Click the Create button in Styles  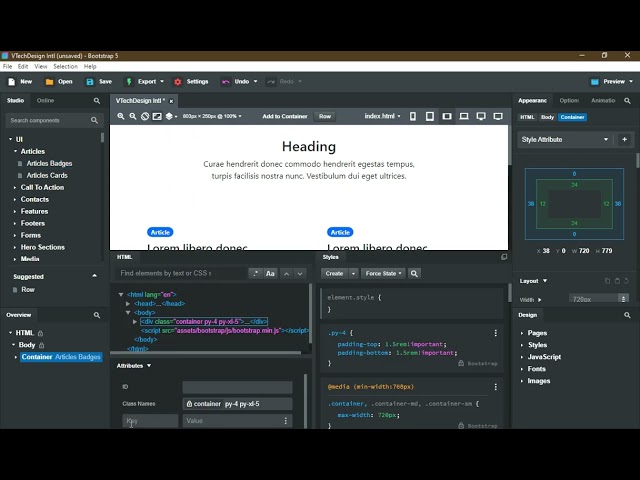coord(334,273)
